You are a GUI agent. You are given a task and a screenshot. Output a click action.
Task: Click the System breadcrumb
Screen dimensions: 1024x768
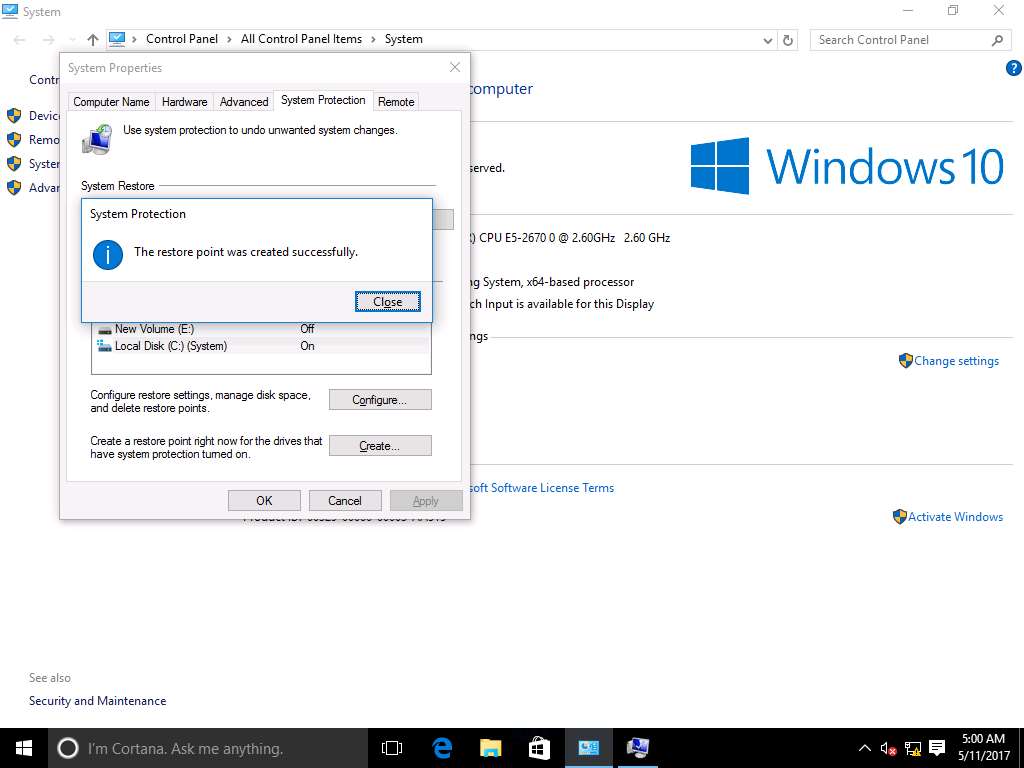pos(404,39)
